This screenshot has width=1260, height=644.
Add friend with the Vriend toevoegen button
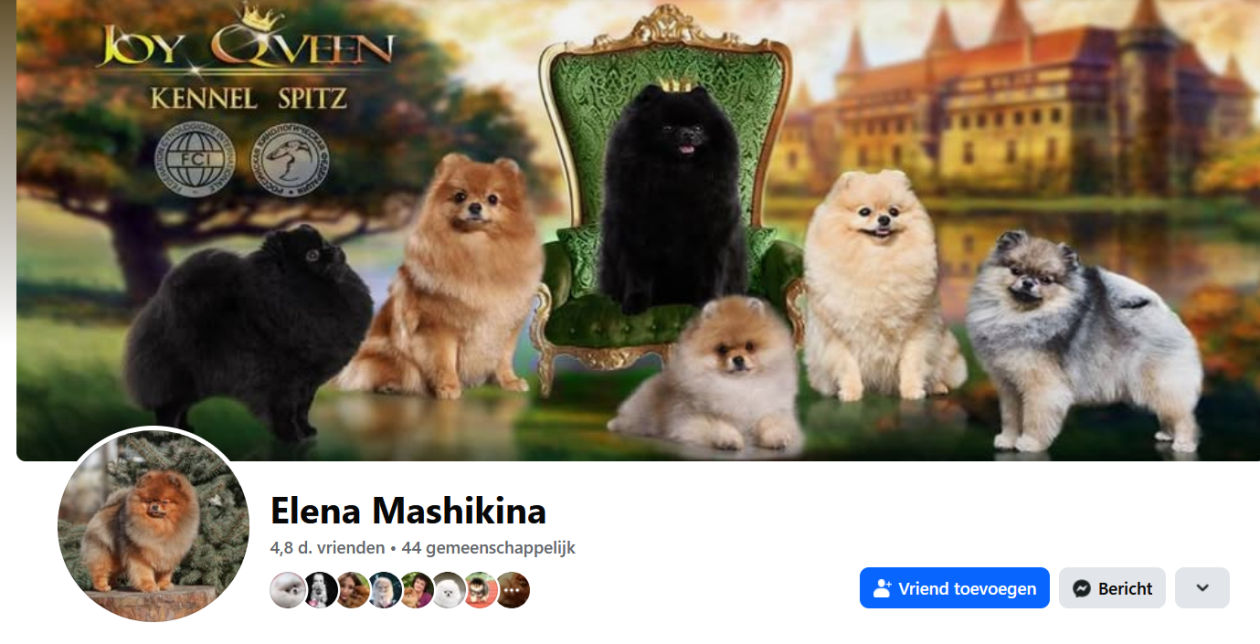[955, 588]
